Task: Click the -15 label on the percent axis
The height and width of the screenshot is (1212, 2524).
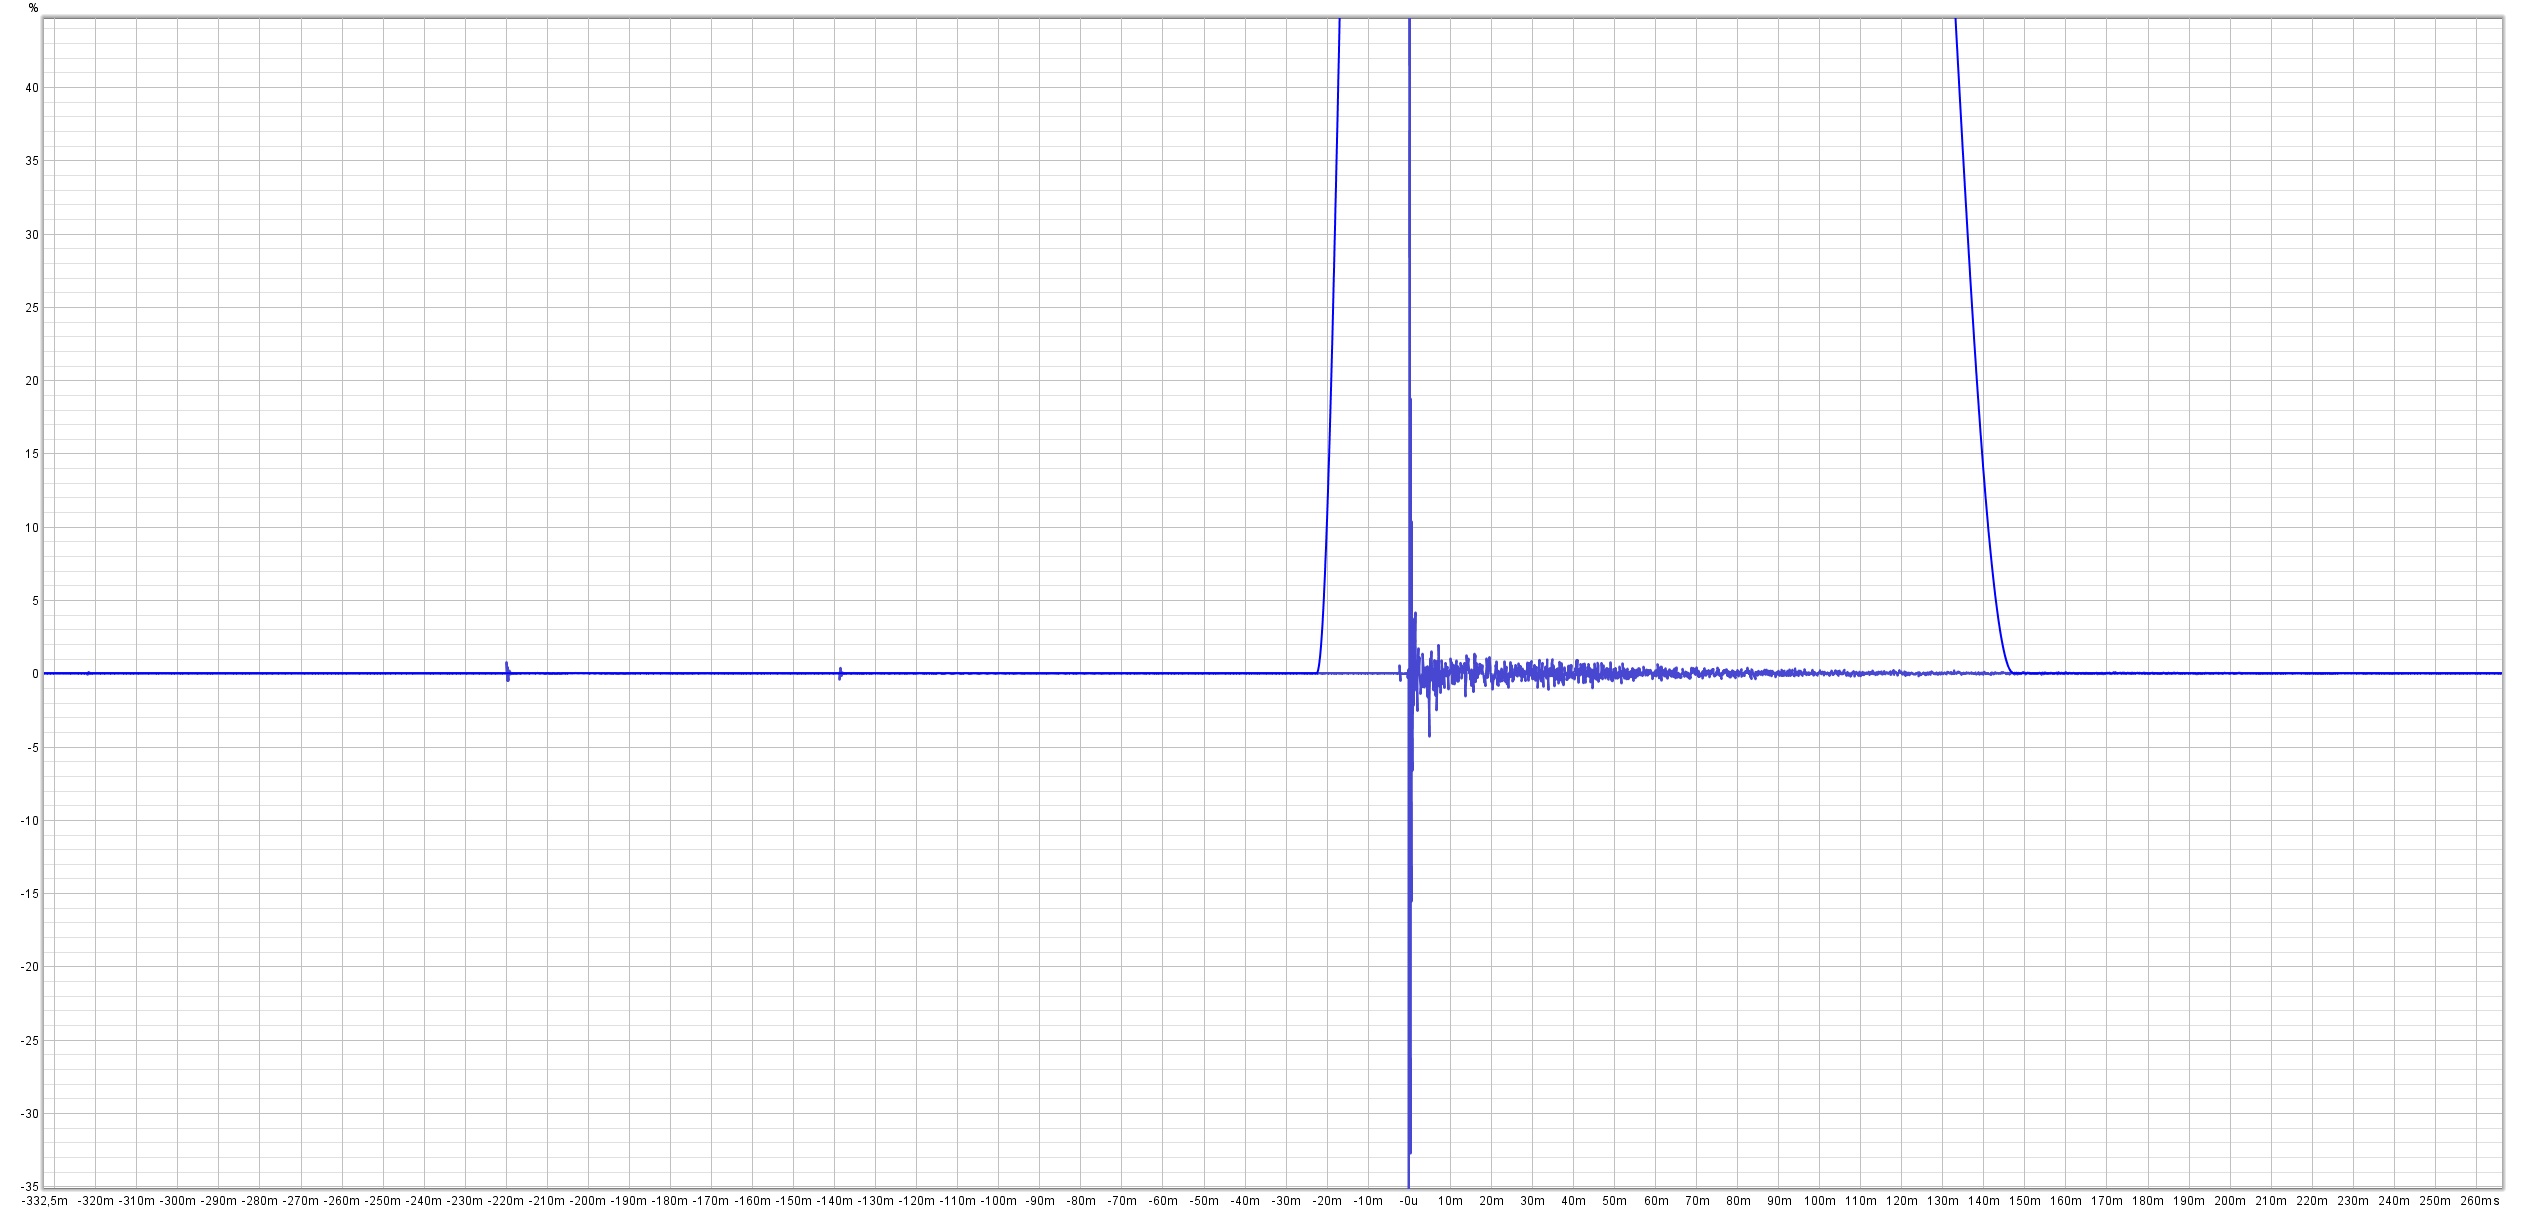Action: [31, 894]
